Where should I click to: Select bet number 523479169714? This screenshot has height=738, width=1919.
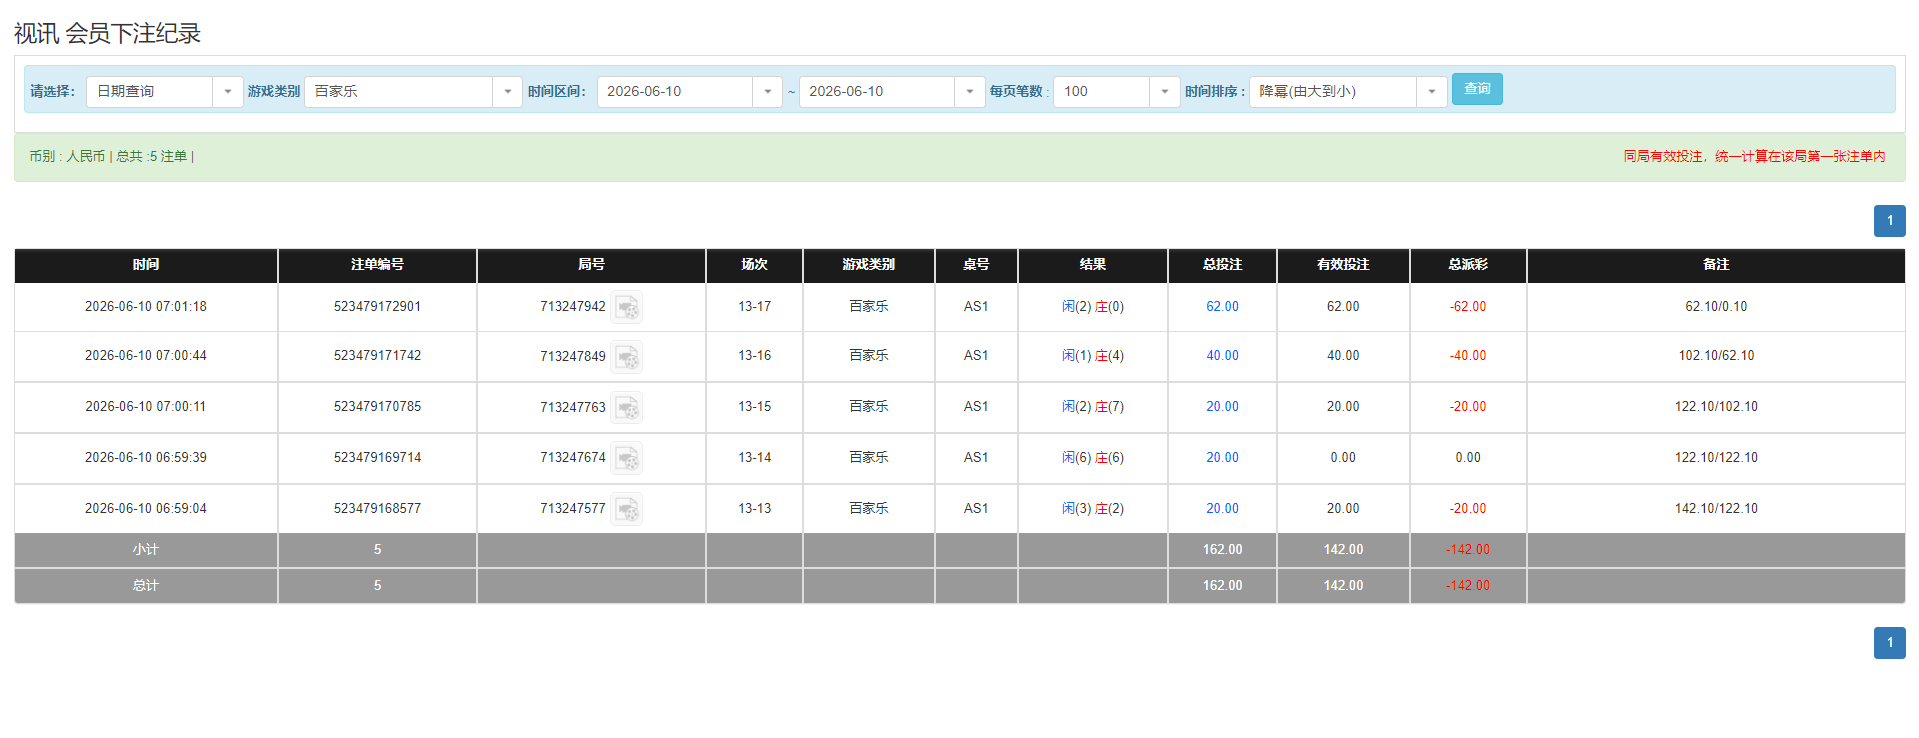[x=377, y=458]
